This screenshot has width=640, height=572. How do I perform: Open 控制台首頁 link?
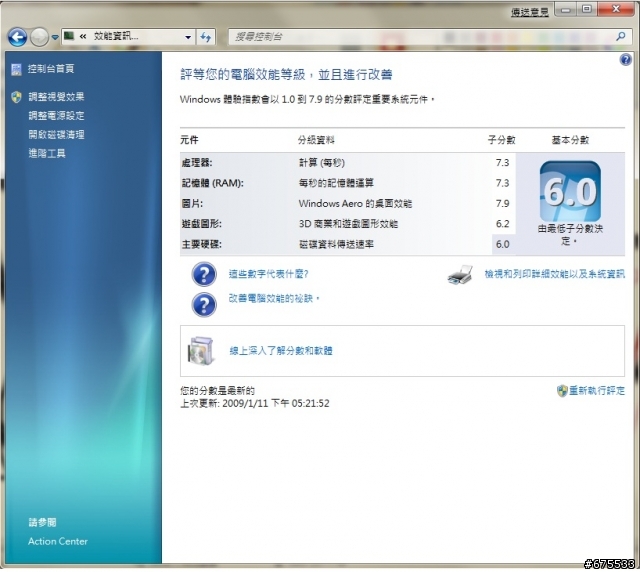pyautogui.click(x=51, y=69)
